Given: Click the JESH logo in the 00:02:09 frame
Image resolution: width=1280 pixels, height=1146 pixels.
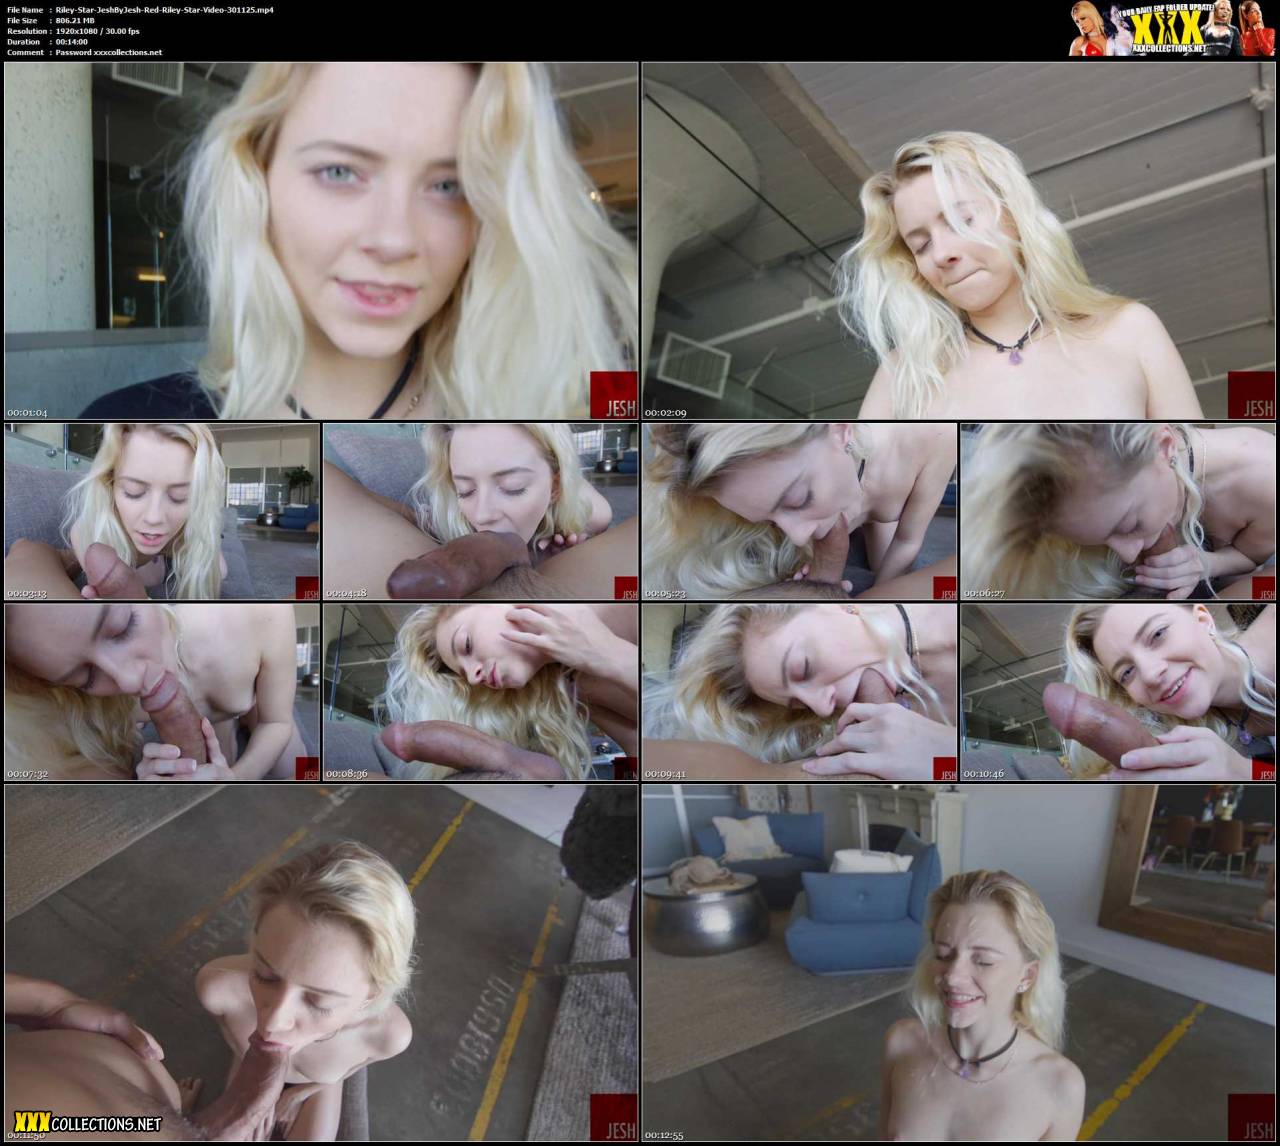Looking at the screenshot, I should pyautogui.click(x=1251, y=395).
